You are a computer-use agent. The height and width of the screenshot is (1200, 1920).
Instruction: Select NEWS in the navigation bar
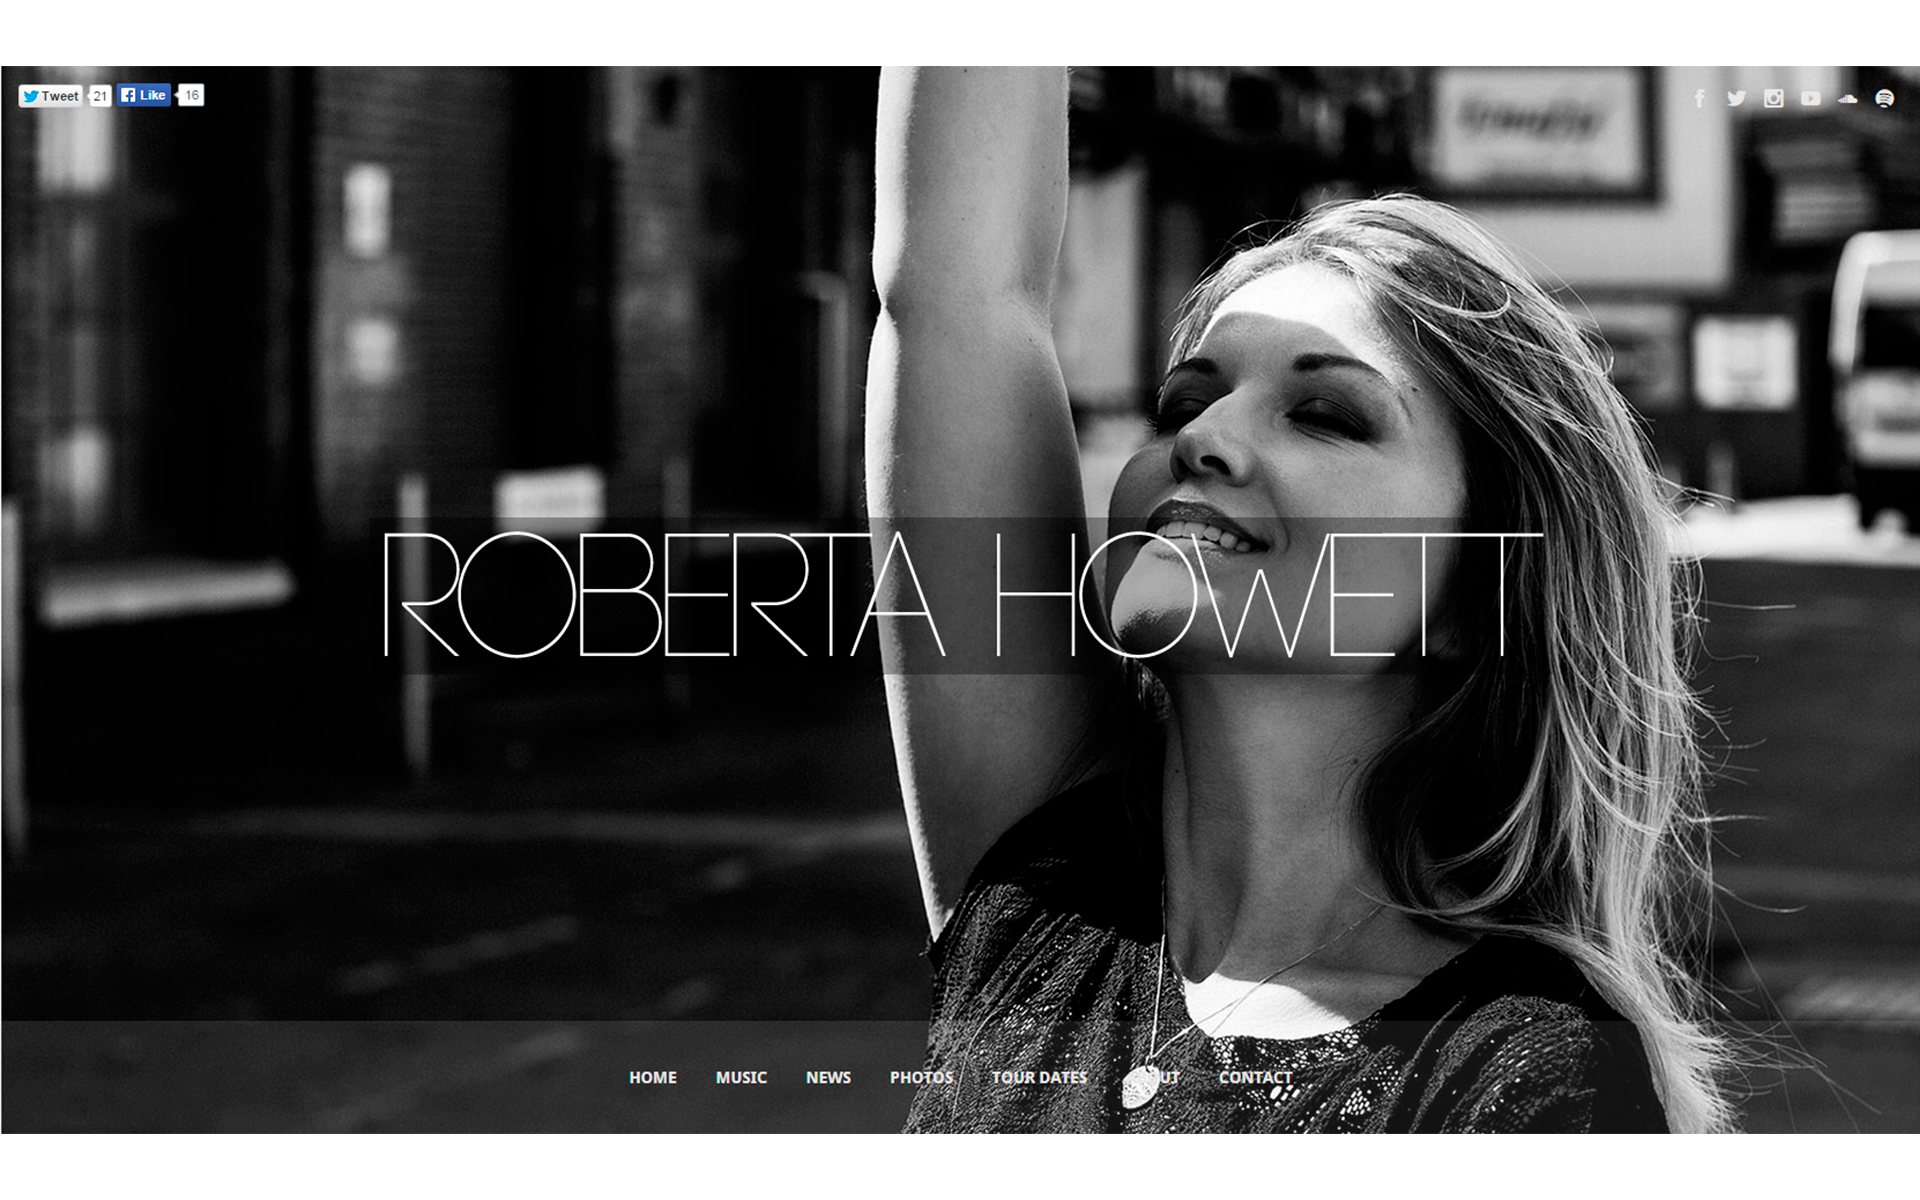[828, 1077]
